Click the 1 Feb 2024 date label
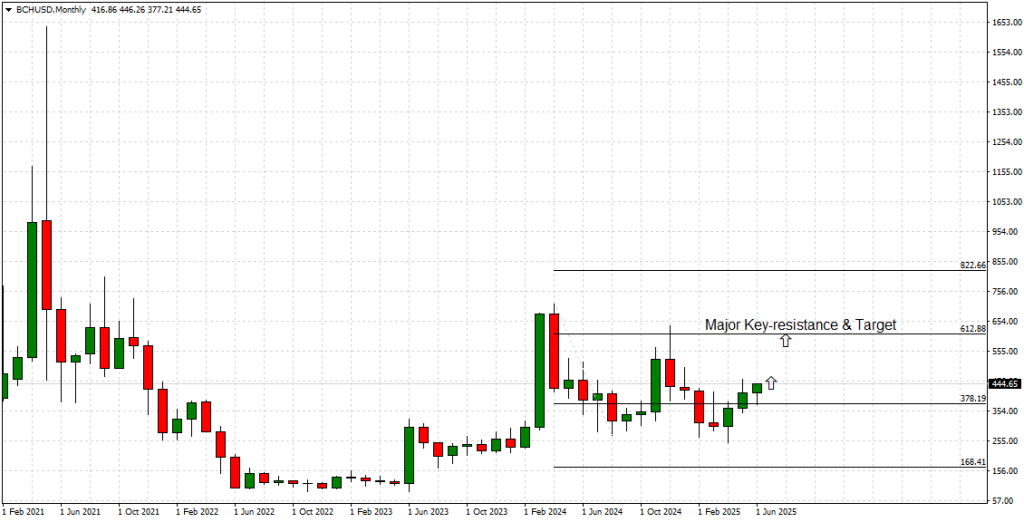Image resolution: width=1024 pixels, height=522 pixels. click(x=545, y=512)
